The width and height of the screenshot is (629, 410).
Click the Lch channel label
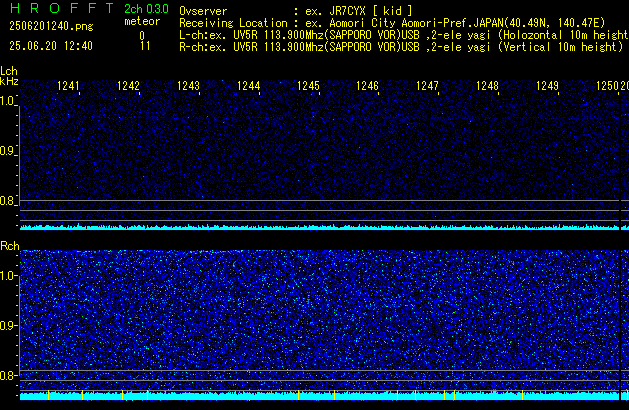pos(9,71)
